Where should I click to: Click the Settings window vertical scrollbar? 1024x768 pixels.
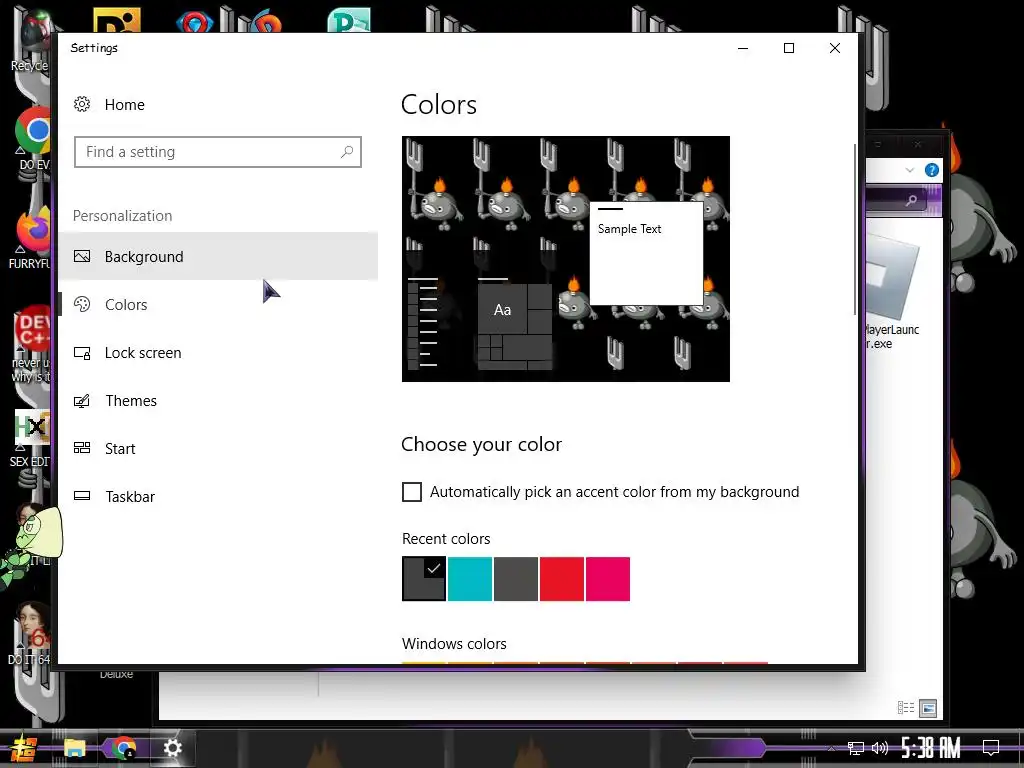pyautogui.click(x=854, y=229)
